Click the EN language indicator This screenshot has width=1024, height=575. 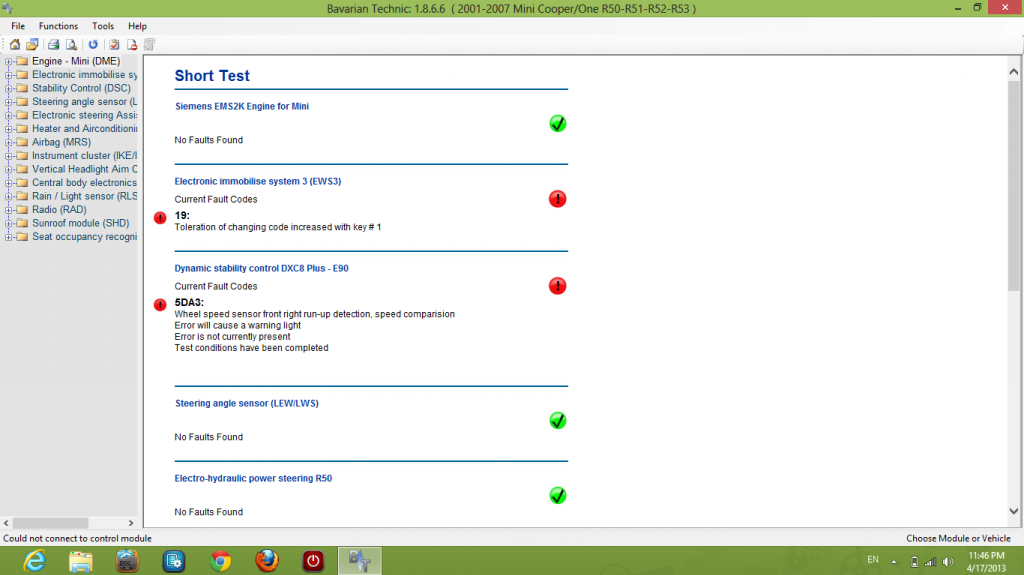(x=873, y=560)
